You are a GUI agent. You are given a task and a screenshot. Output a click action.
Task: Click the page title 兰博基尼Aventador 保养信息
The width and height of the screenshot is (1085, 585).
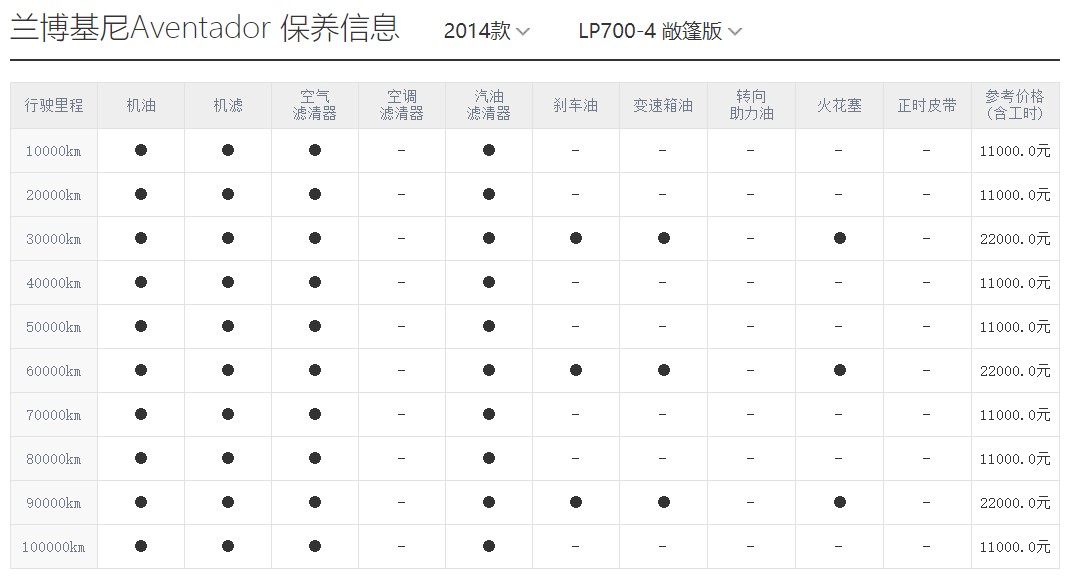point(205,29)
